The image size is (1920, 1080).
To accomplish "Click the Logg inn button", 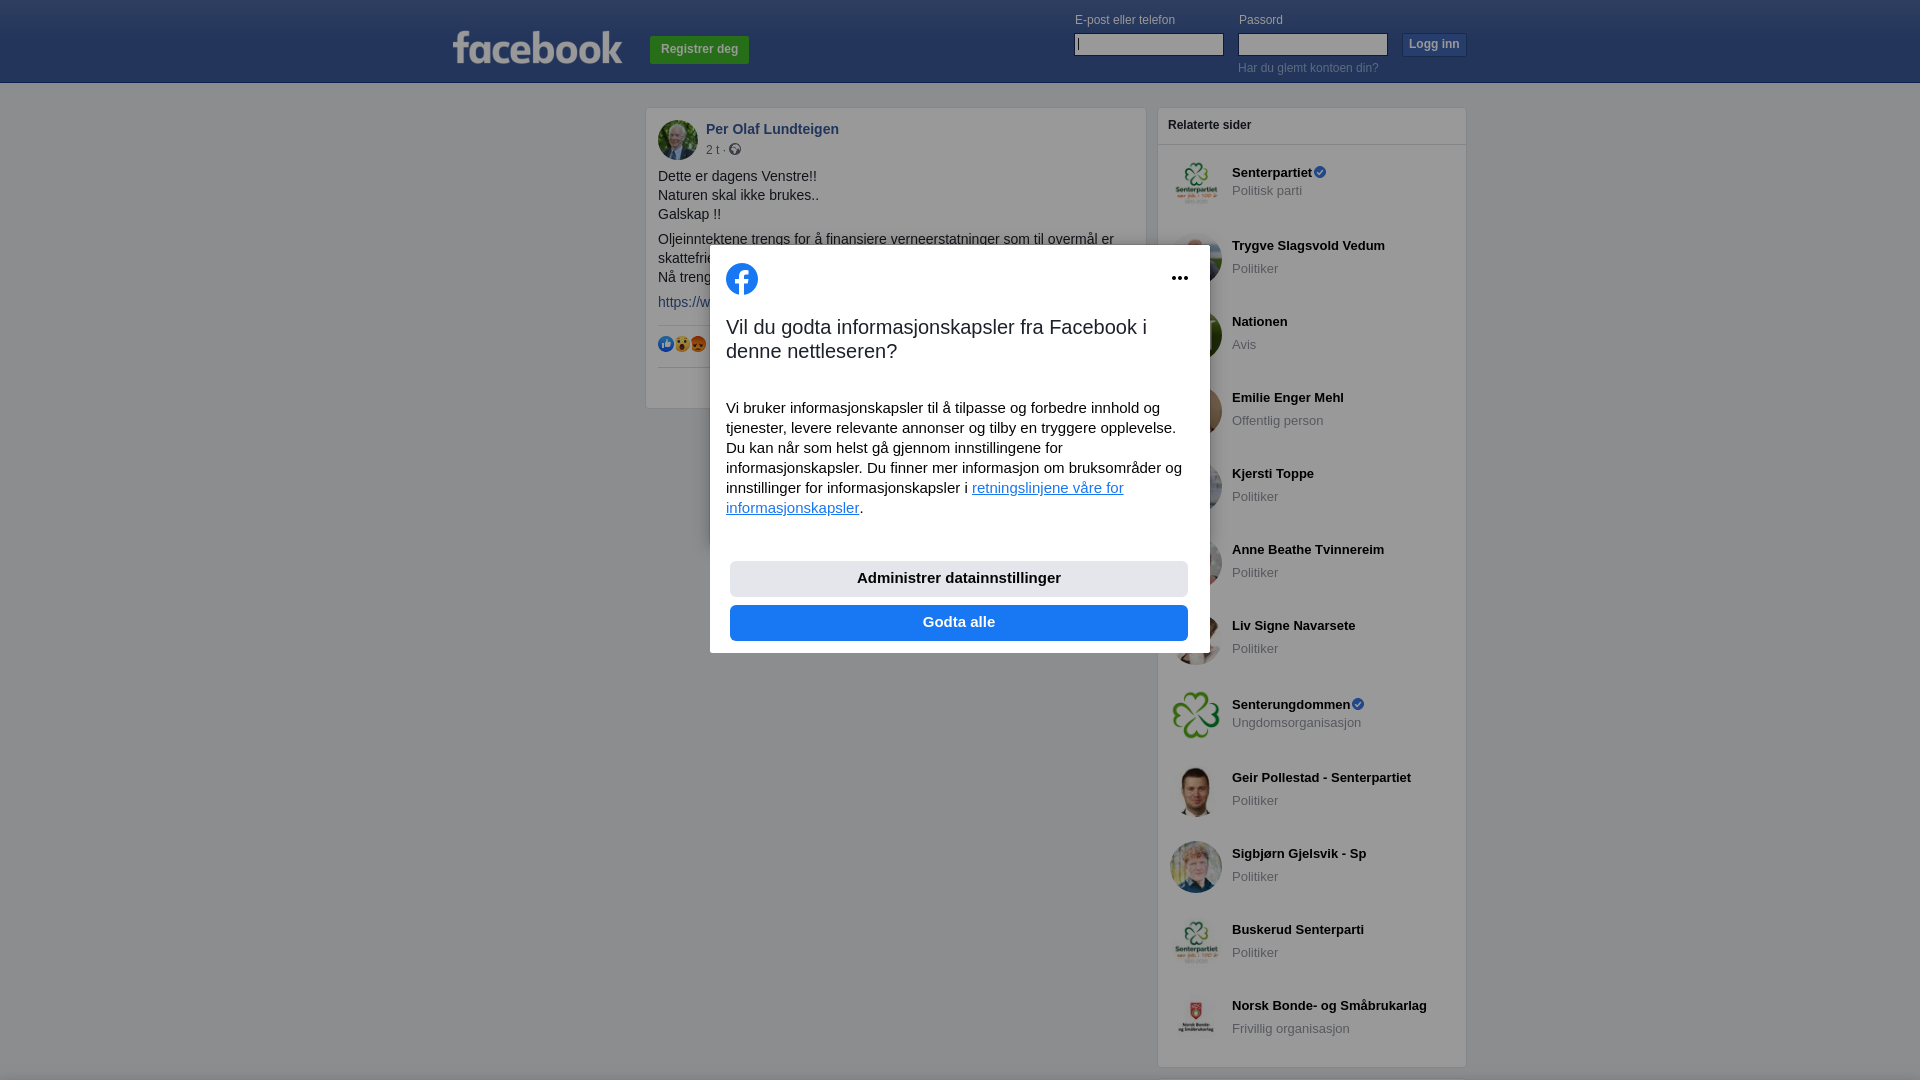I will (x=1434, y=45).
